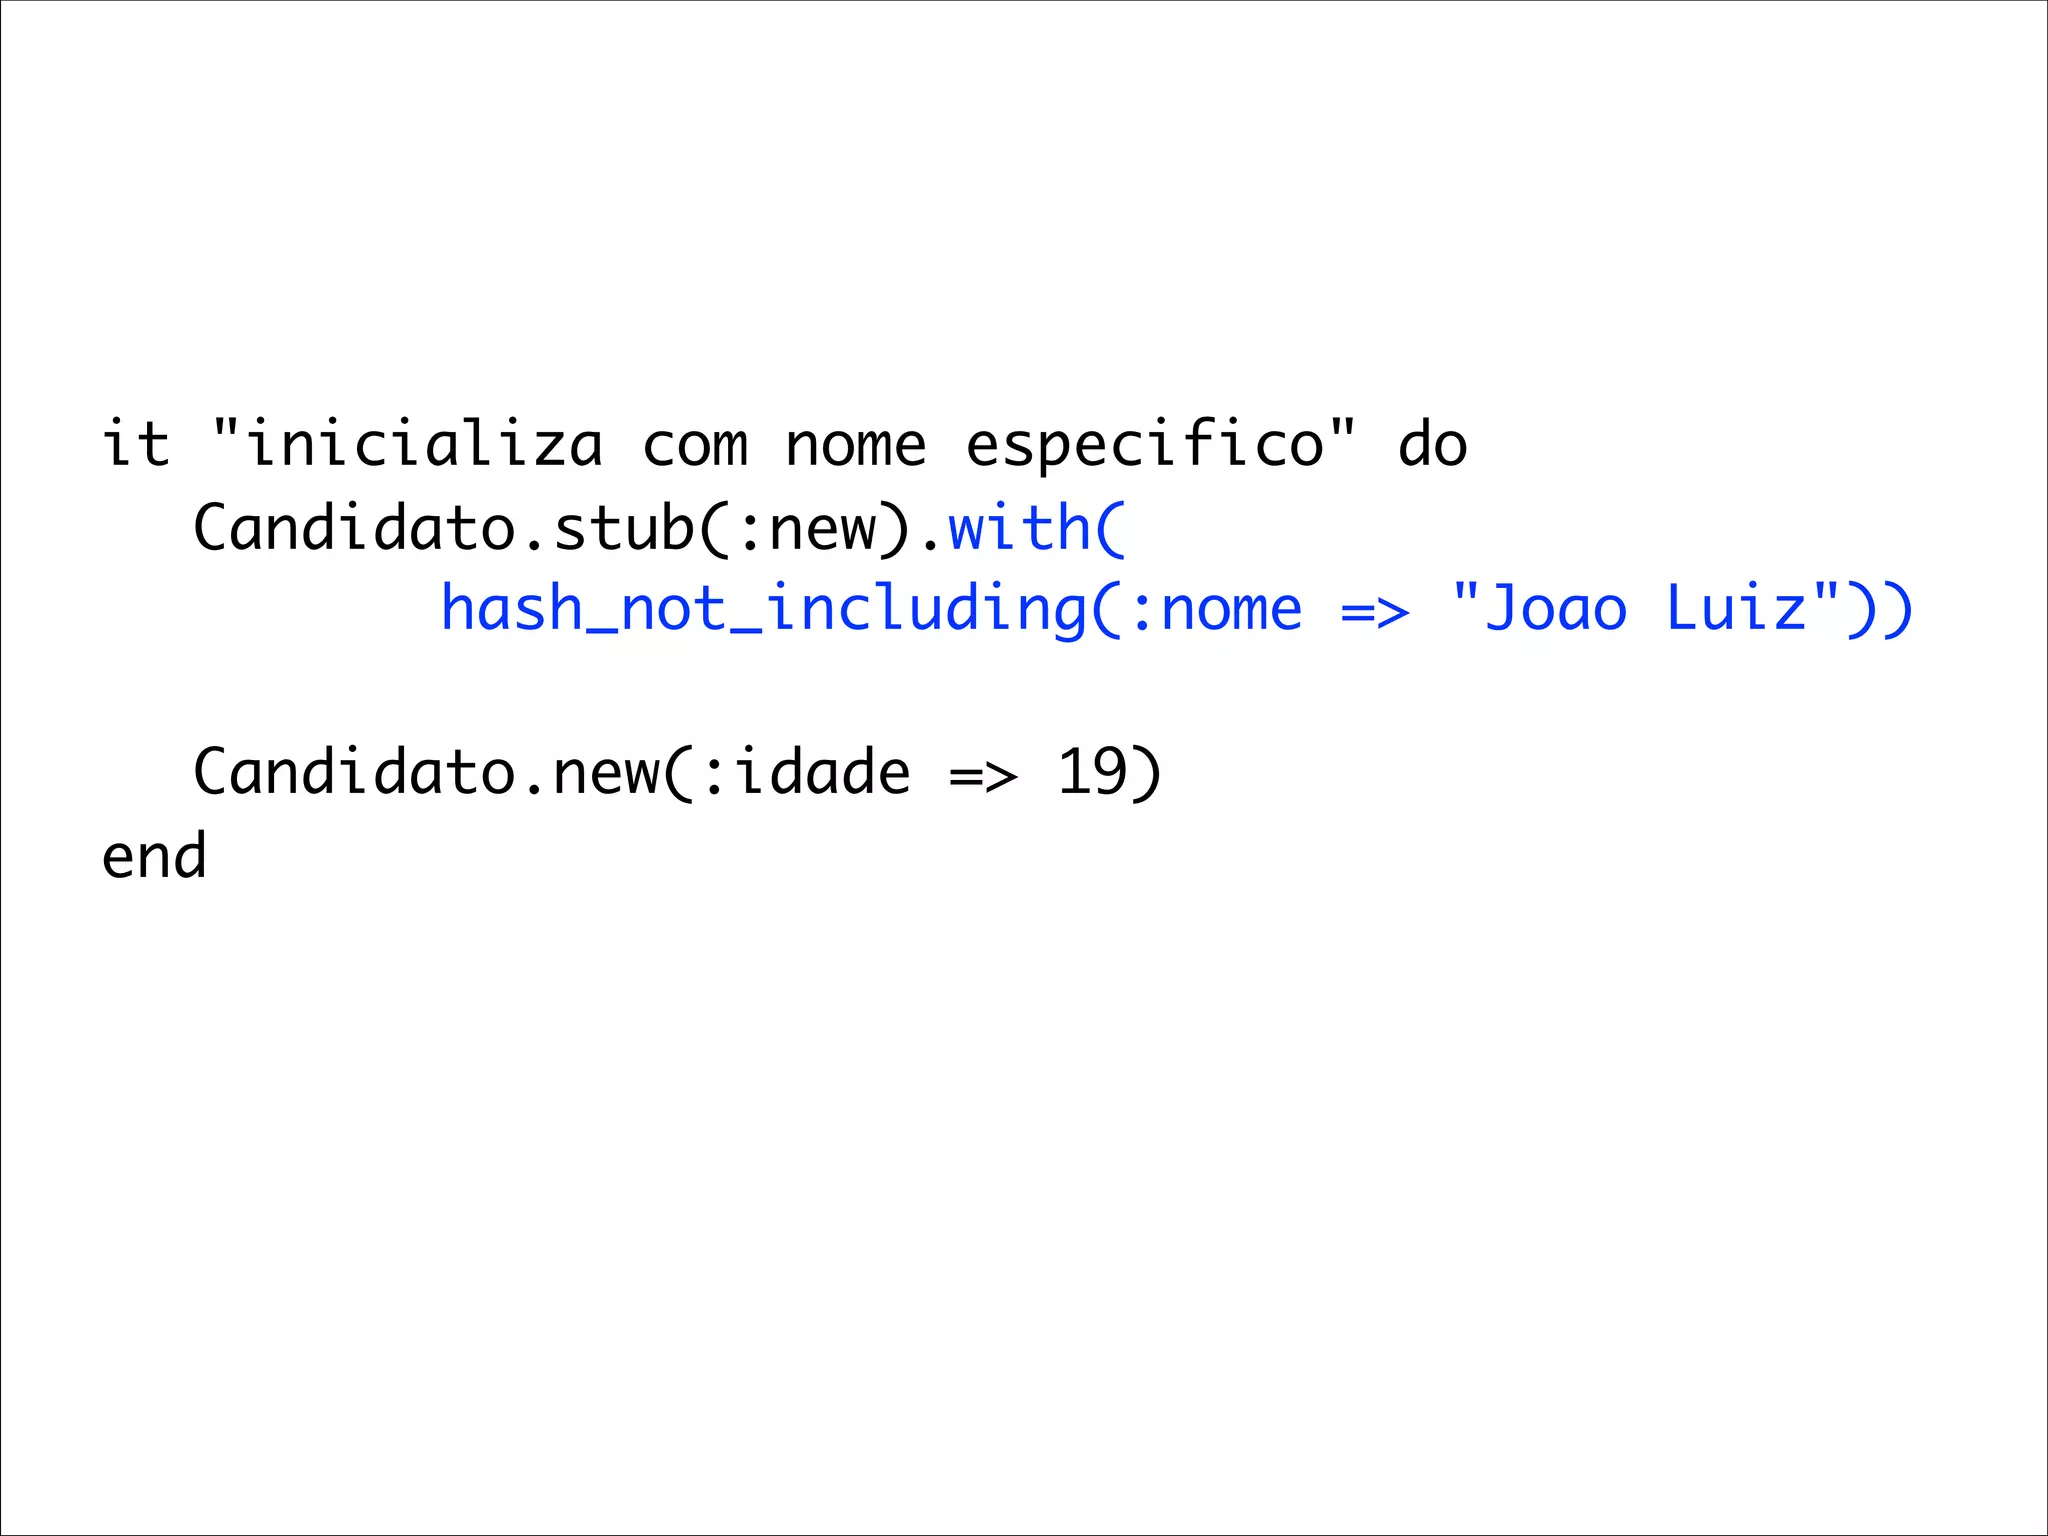Click "Candidato" in the stub line

tap(354, 527)
